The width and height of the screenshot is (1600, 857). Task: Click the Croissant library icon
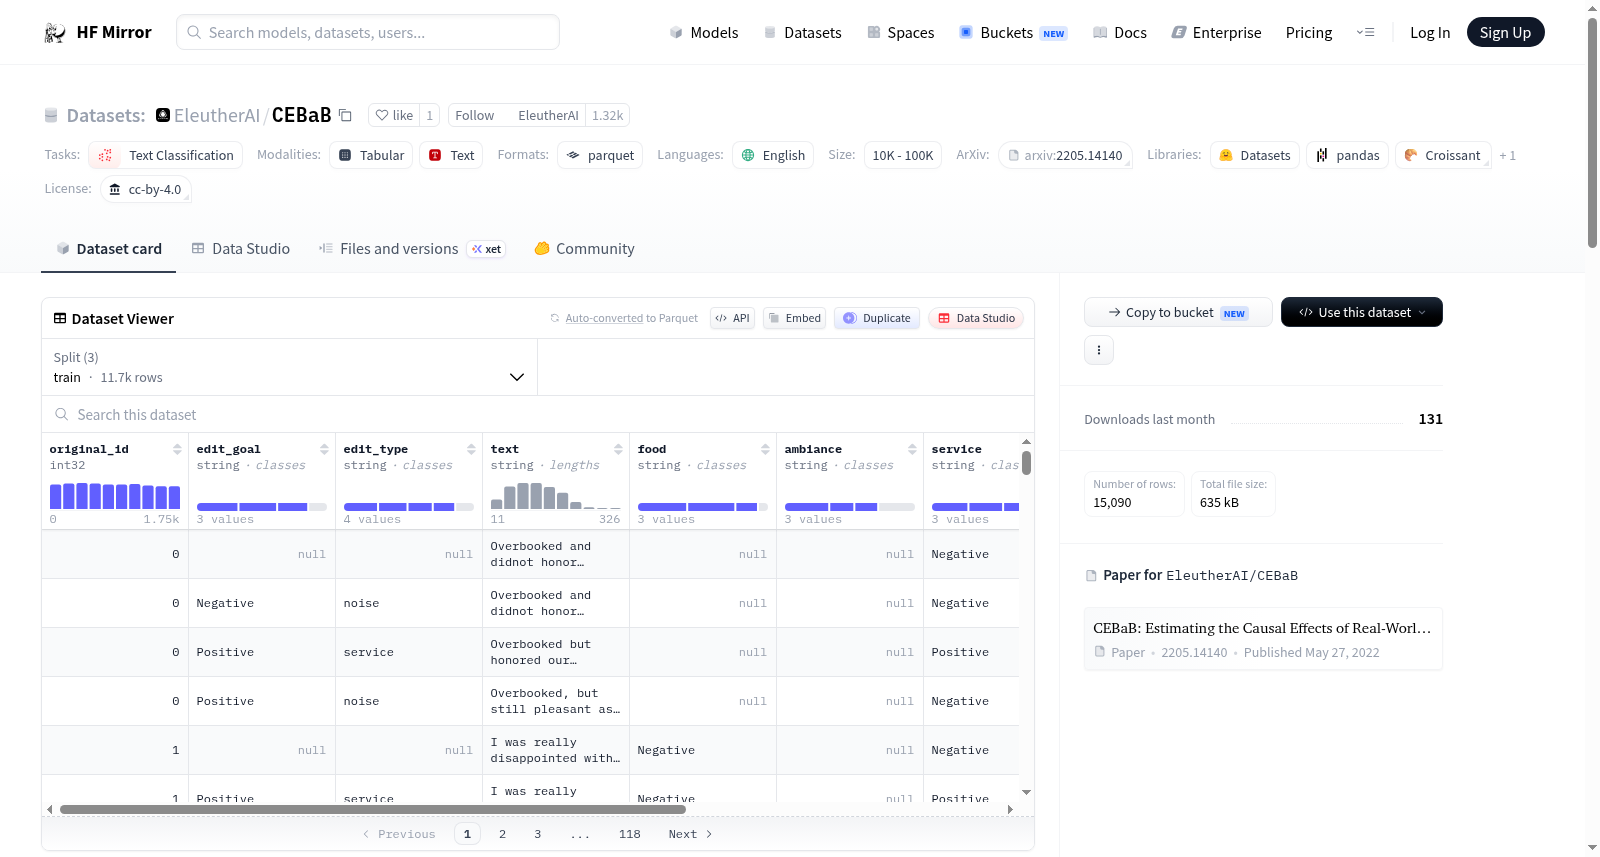[1411, 155]
